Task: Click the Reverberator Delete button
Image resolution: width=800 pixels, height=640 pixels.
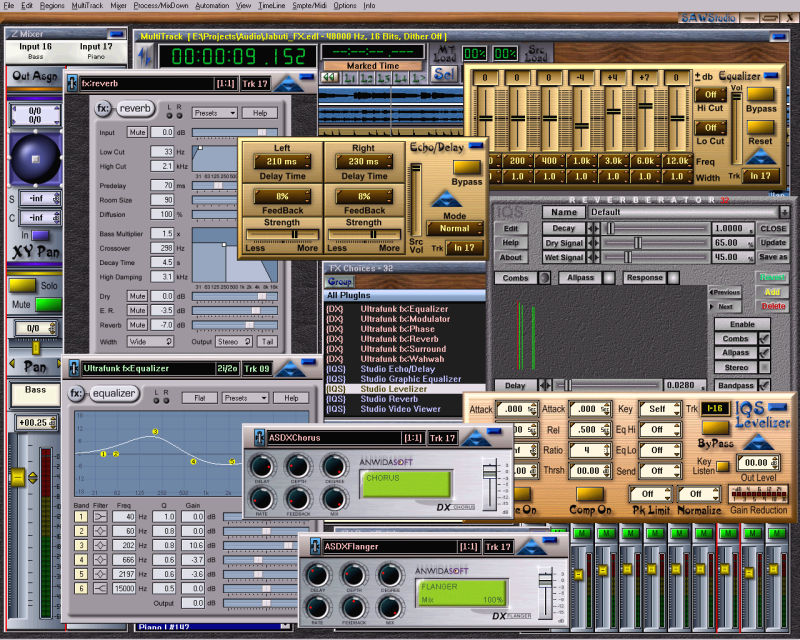Action: [773, 306]
